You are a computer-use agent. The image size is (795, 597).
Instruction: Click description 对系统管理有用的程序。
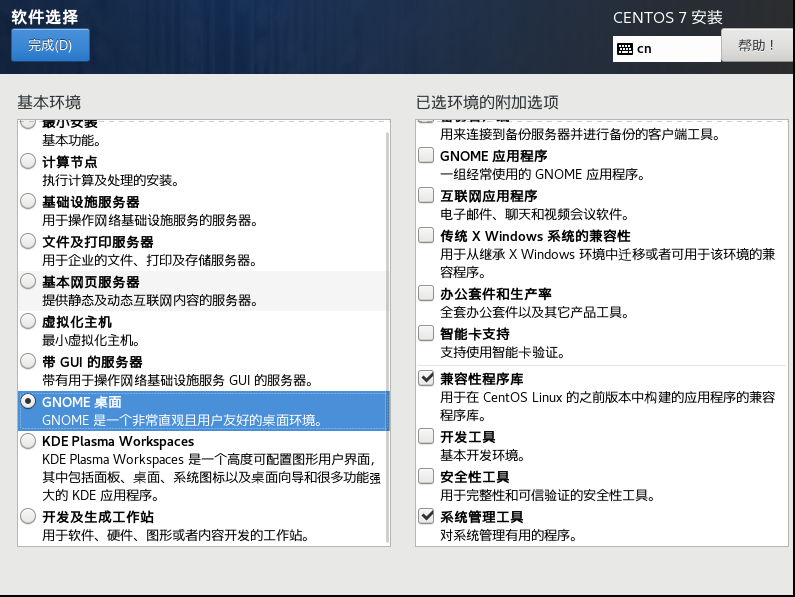pyautogui.click(x=509, y=536)
